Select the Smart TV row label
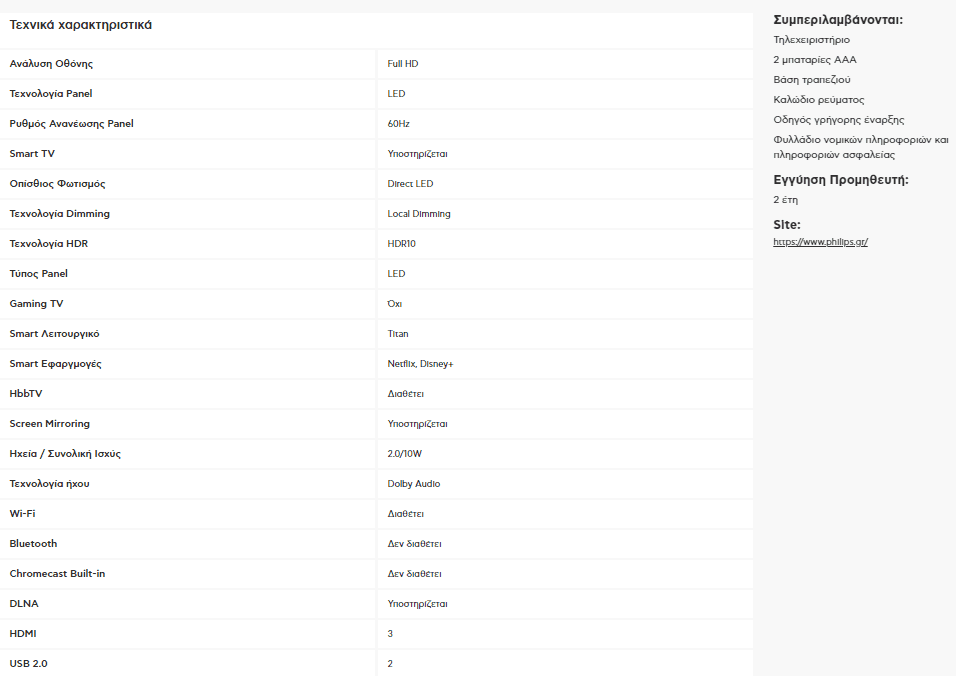The height and width of the screenshot is (676, 956). click(x=32, y=154)
